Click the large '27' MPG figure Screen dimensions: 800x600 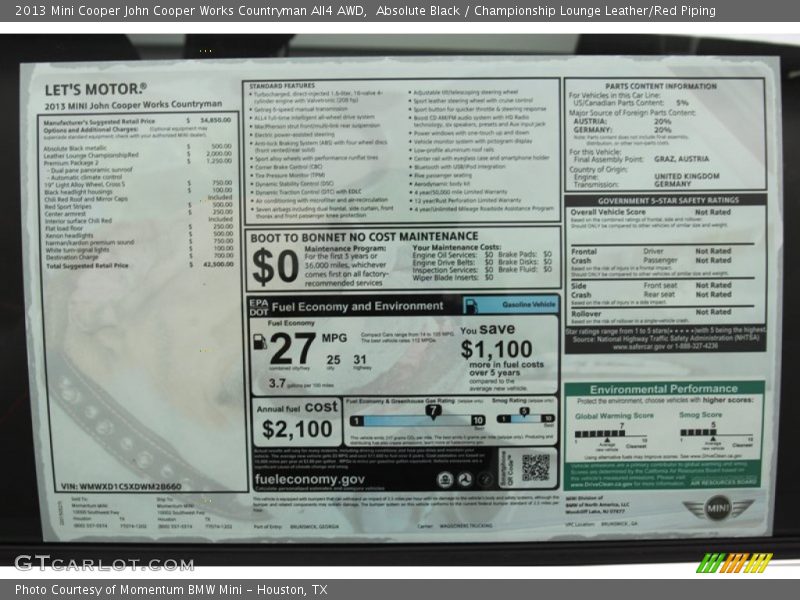292,348
